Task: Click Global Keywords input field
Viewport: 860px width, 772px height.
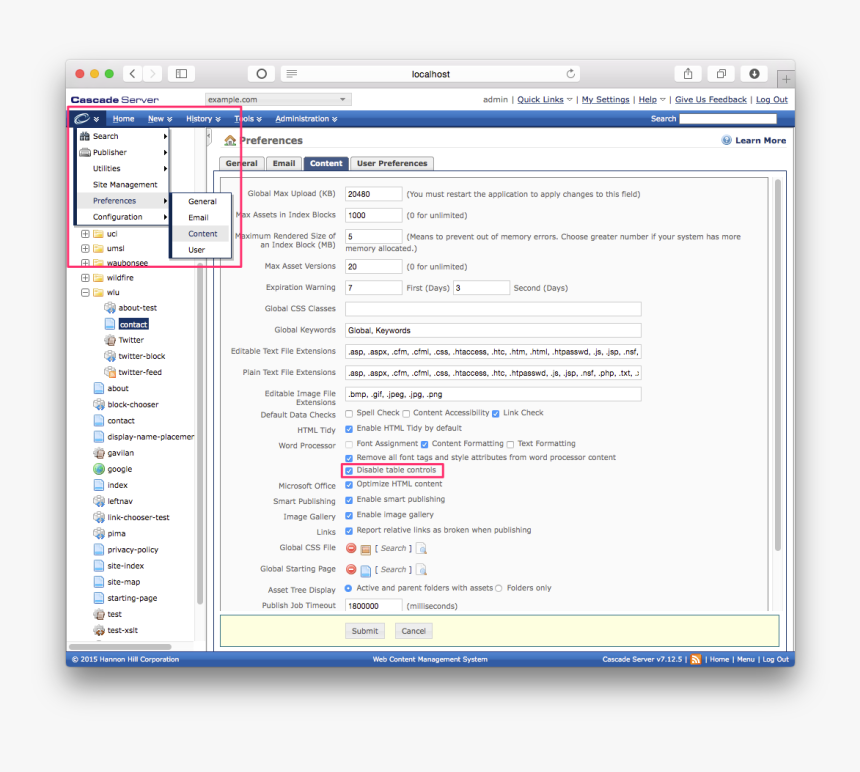Action: point(493,330)
